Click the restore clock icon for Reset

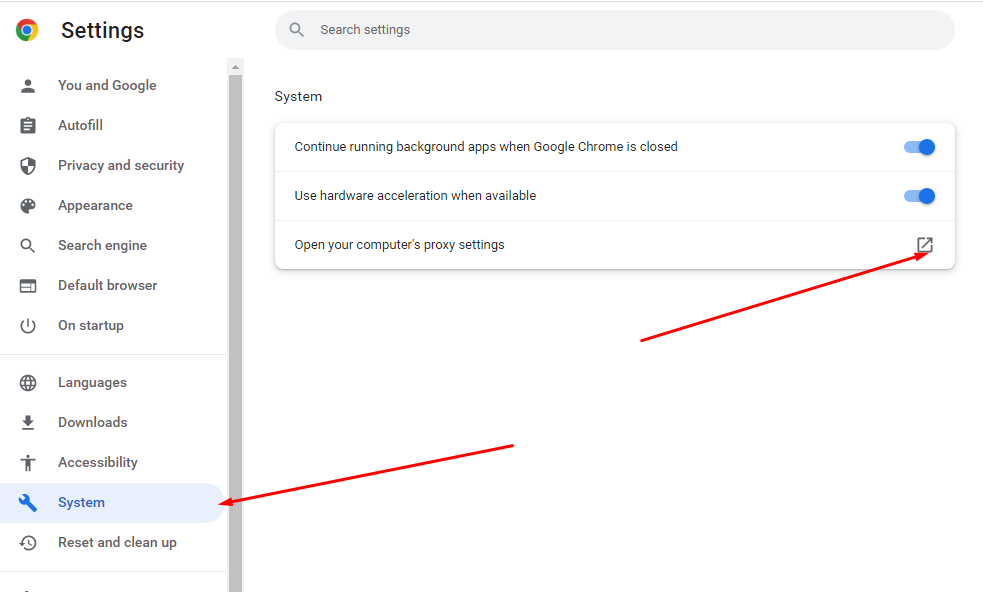pos(28,542)
